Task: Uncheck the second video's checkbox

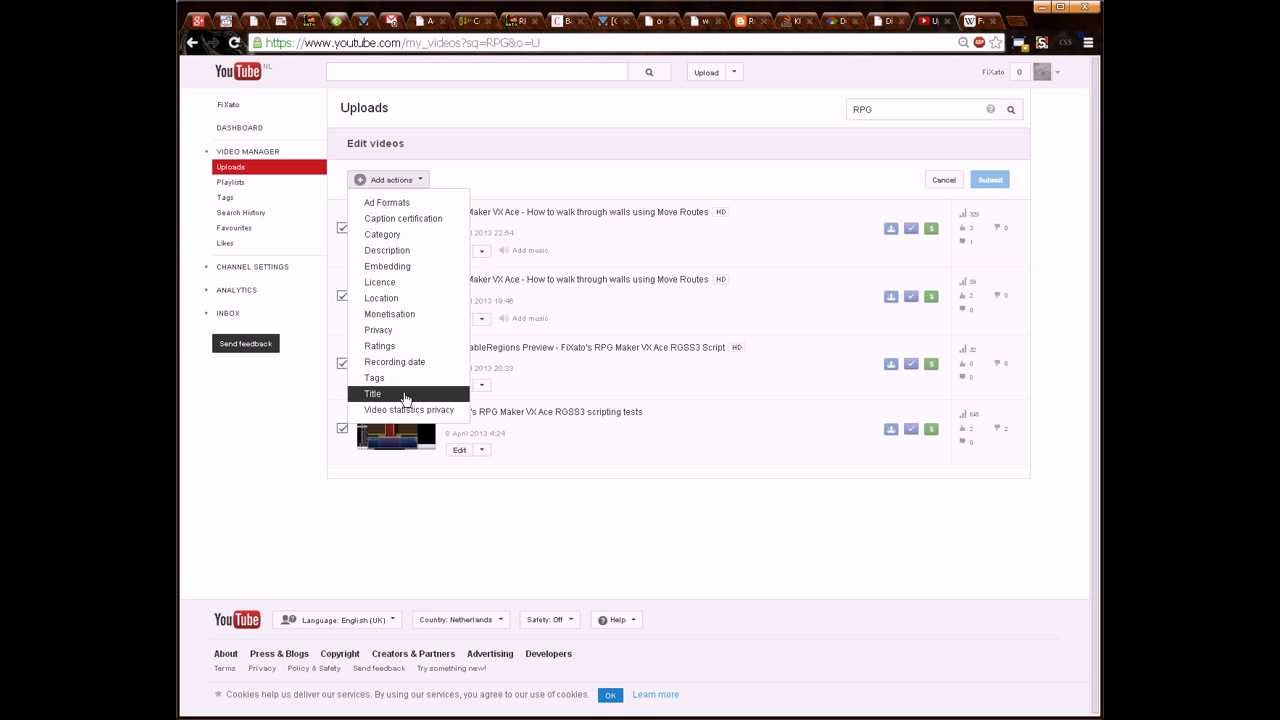Action: tap(342, 296)
